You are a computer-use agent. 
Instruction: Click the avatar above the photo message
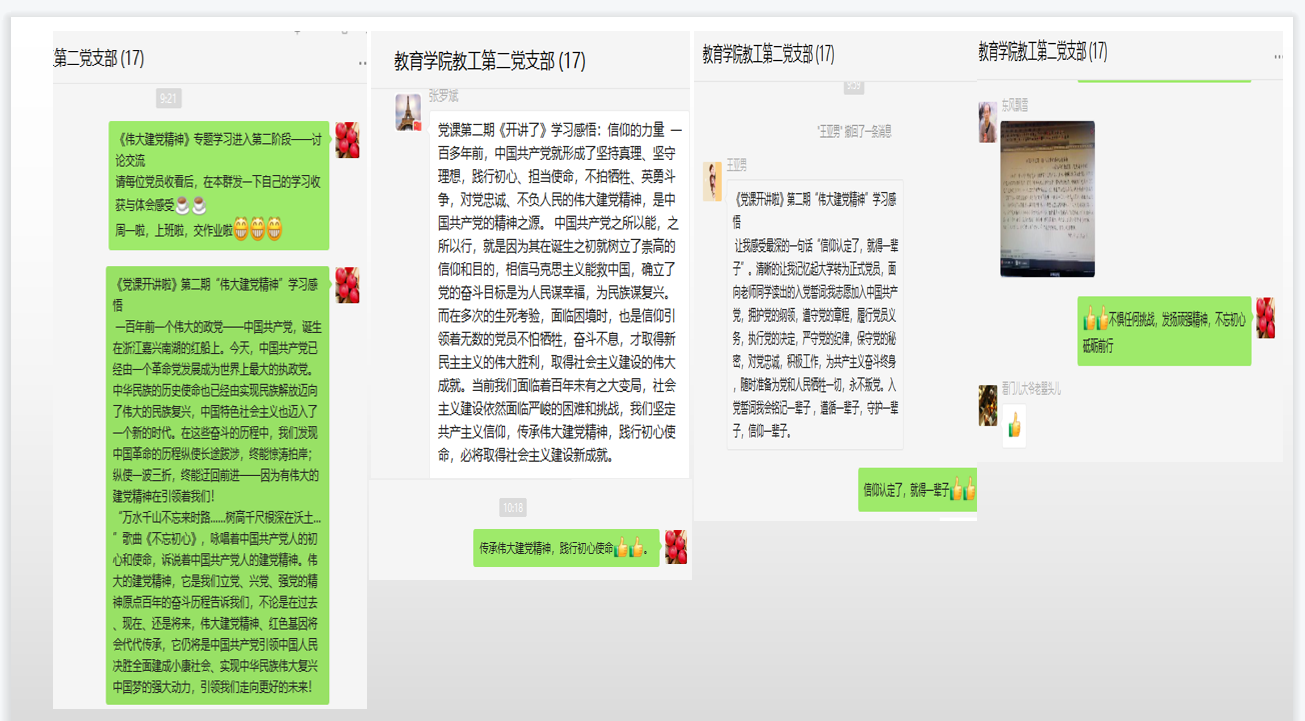(987, 122)
